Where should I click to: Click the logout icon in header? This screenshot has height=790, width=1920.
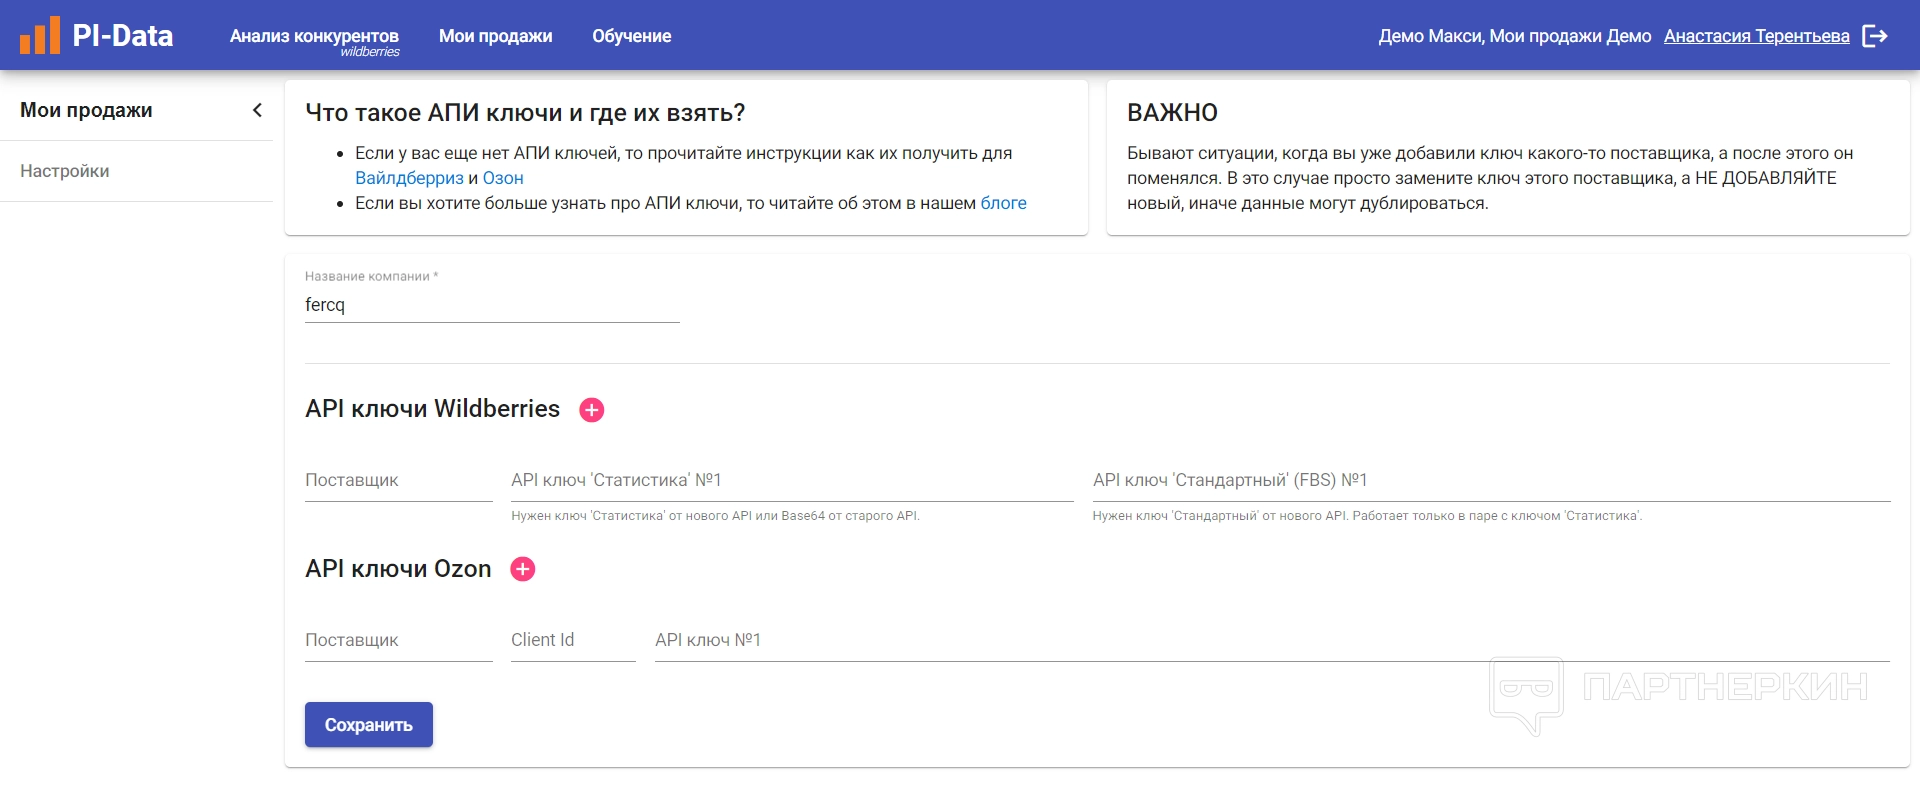pos(1875,36)
